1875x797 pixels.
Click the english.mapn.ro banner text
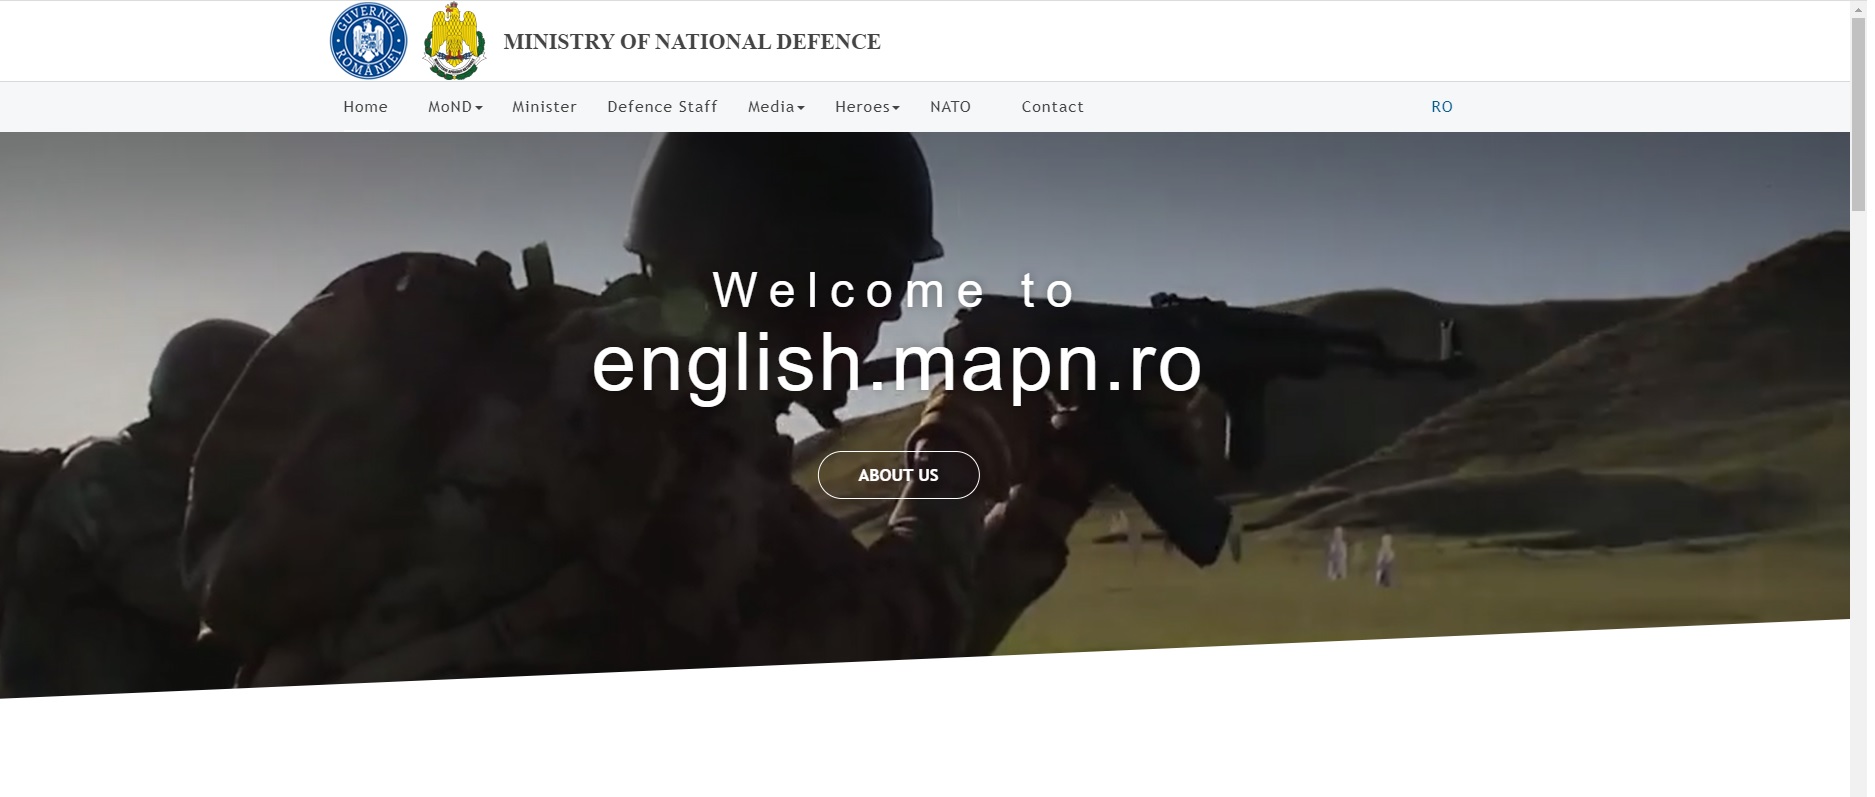click(x=897, y=364)
